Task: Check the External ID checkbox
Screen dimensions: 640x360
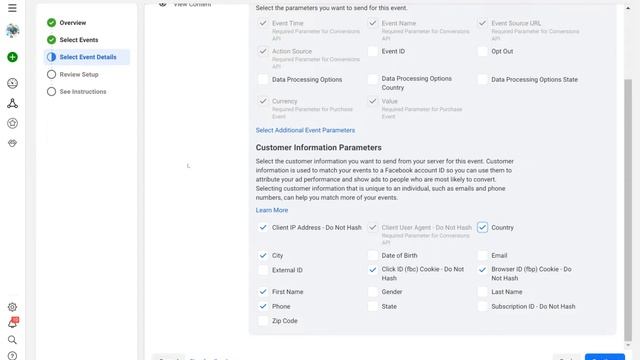Action: tap(263, 270)
